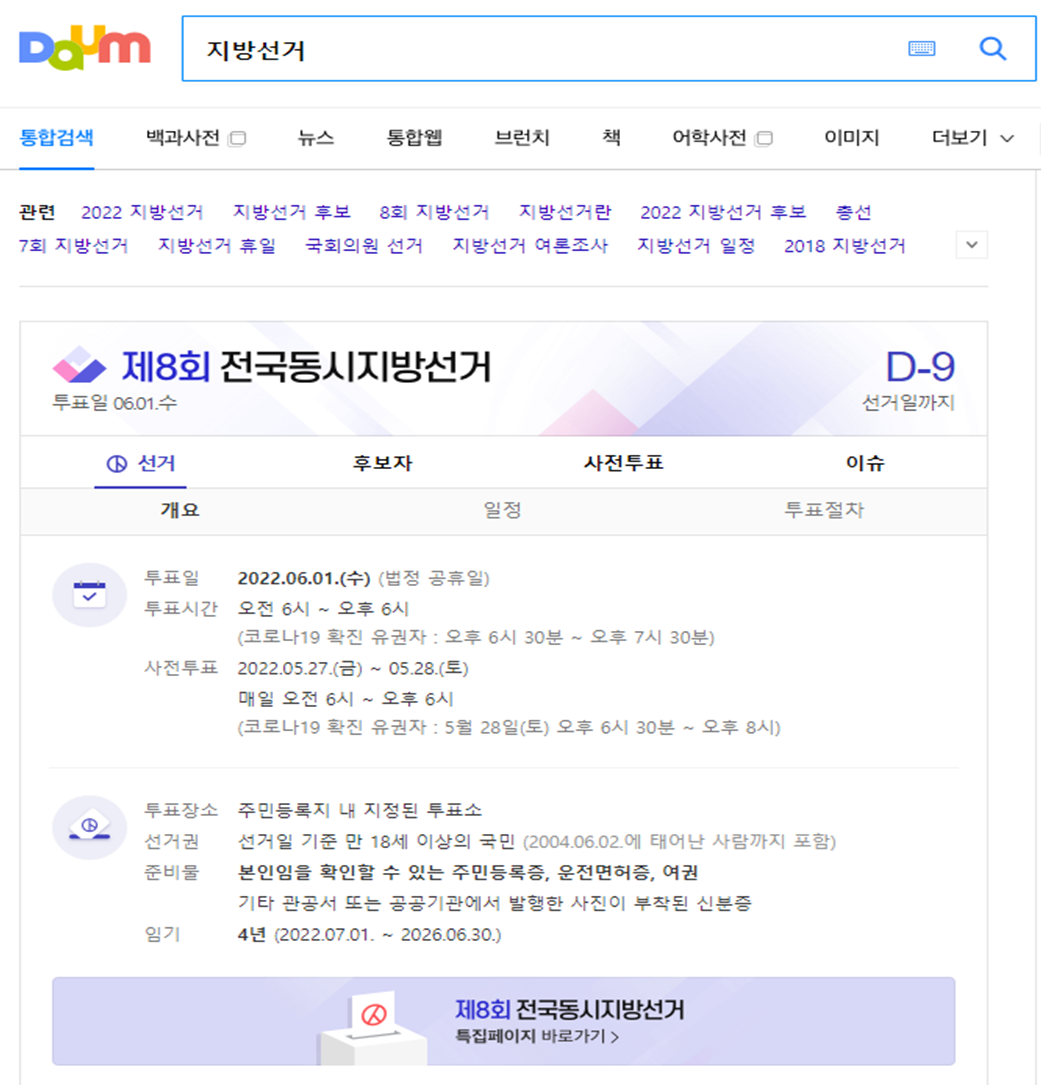Select the 일정 sub-tab

tap(503, 511)
